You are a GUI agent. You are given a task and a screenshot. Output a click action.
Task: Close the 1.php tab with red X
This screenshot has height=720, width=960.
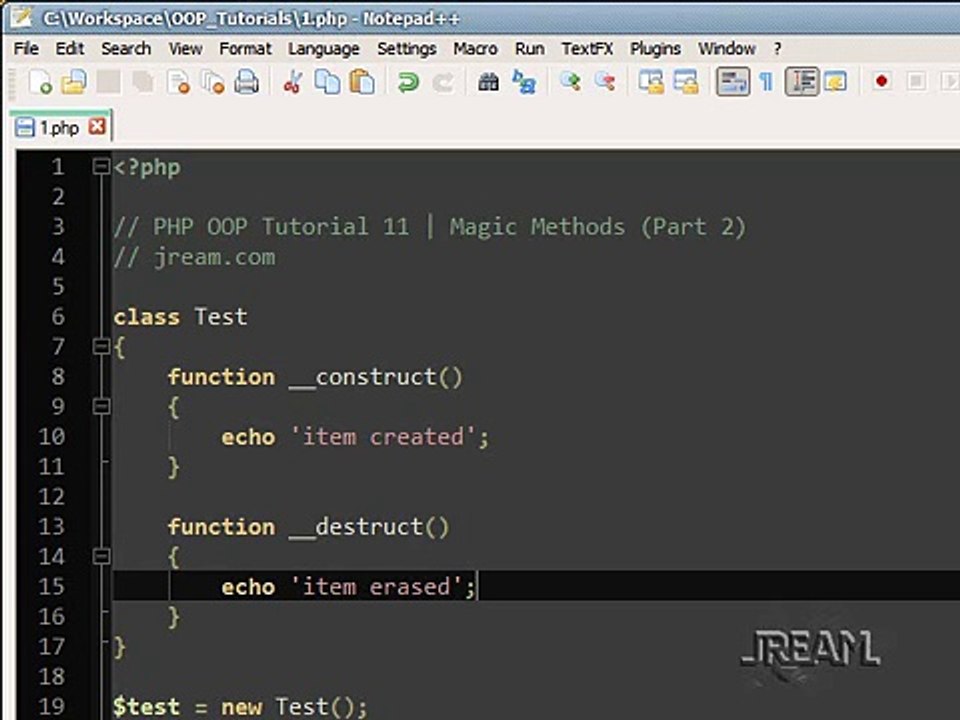point(97,127)
